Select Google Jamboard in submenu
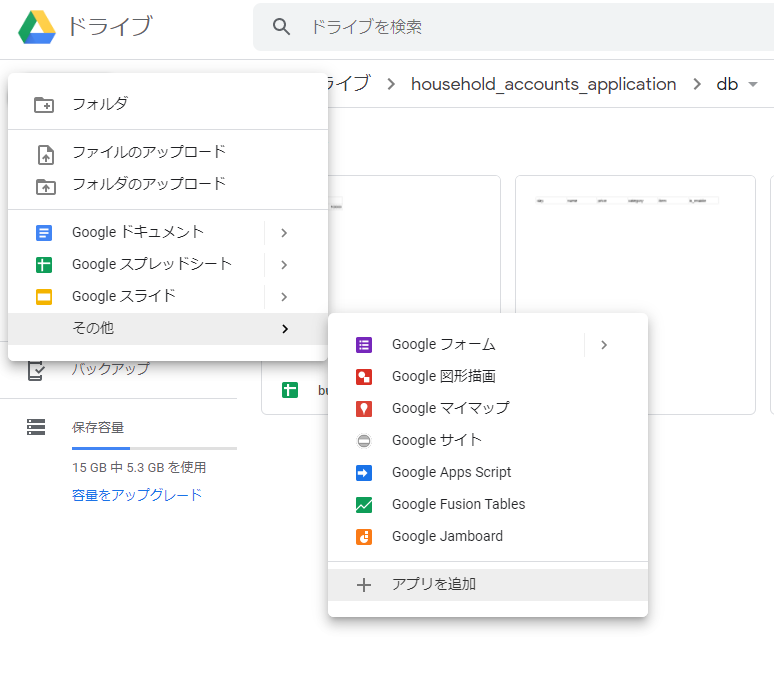 pos(488,537)
